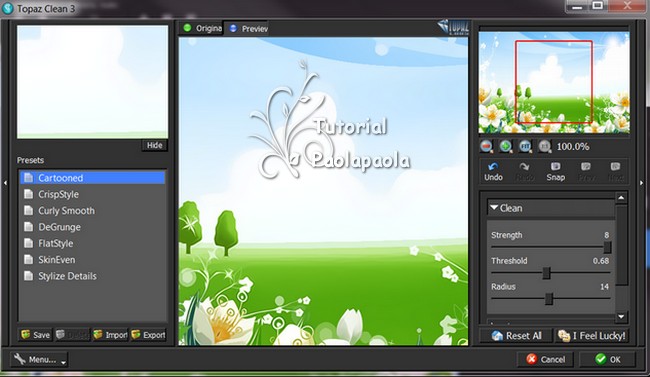Choose the FlatStyle preset
Viewport: 650px width, 377px height.
click(92, 243)
